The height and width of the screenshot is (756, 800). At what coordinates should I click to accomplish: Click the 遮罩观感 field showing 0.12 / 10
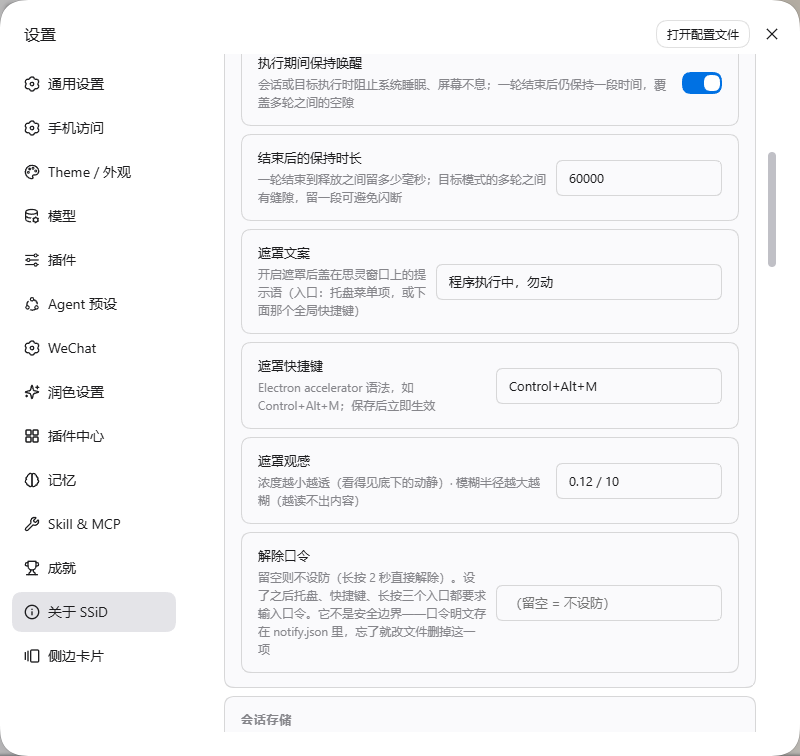[x=639, y=481]
